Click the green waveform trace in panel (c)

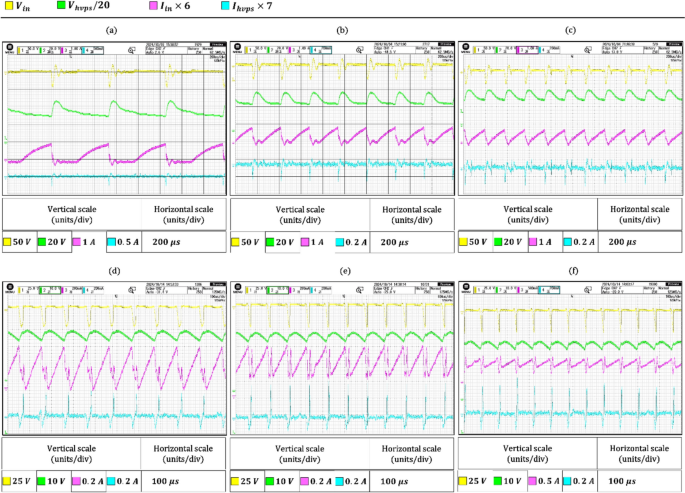pos(572,95)
